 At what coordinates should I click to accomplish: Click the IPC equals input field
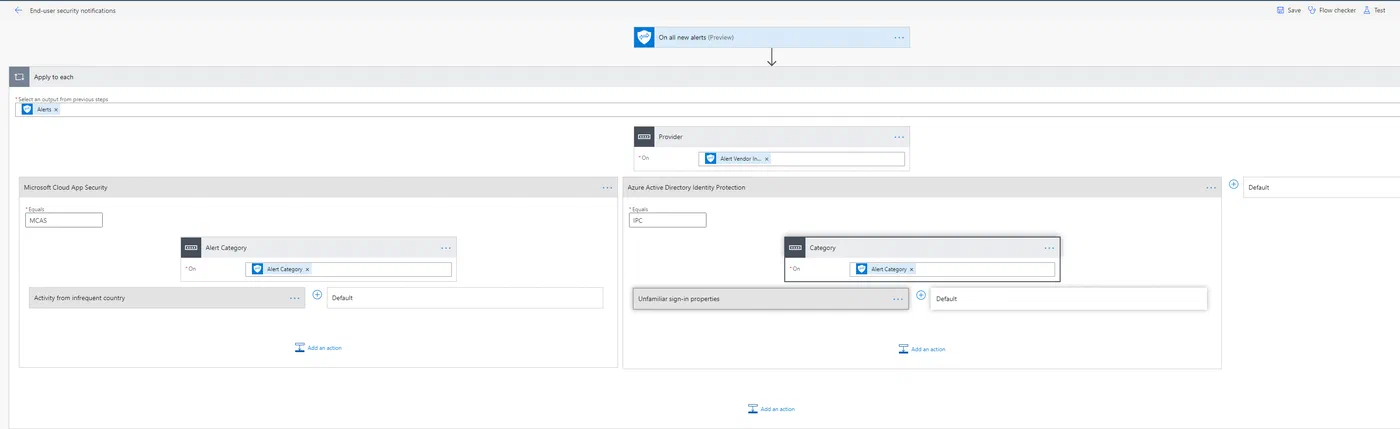[x=667, y=220]
